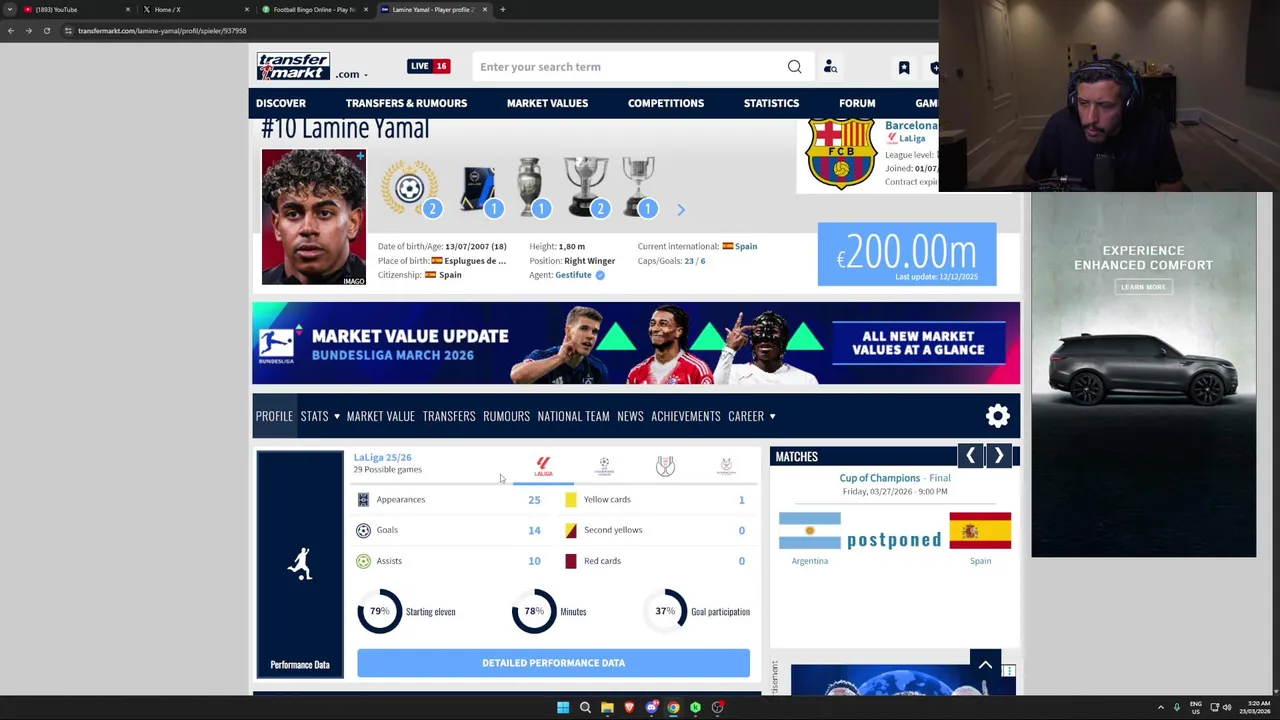
Task: Open the Spain team link in match
Action: tap(980, 561)
